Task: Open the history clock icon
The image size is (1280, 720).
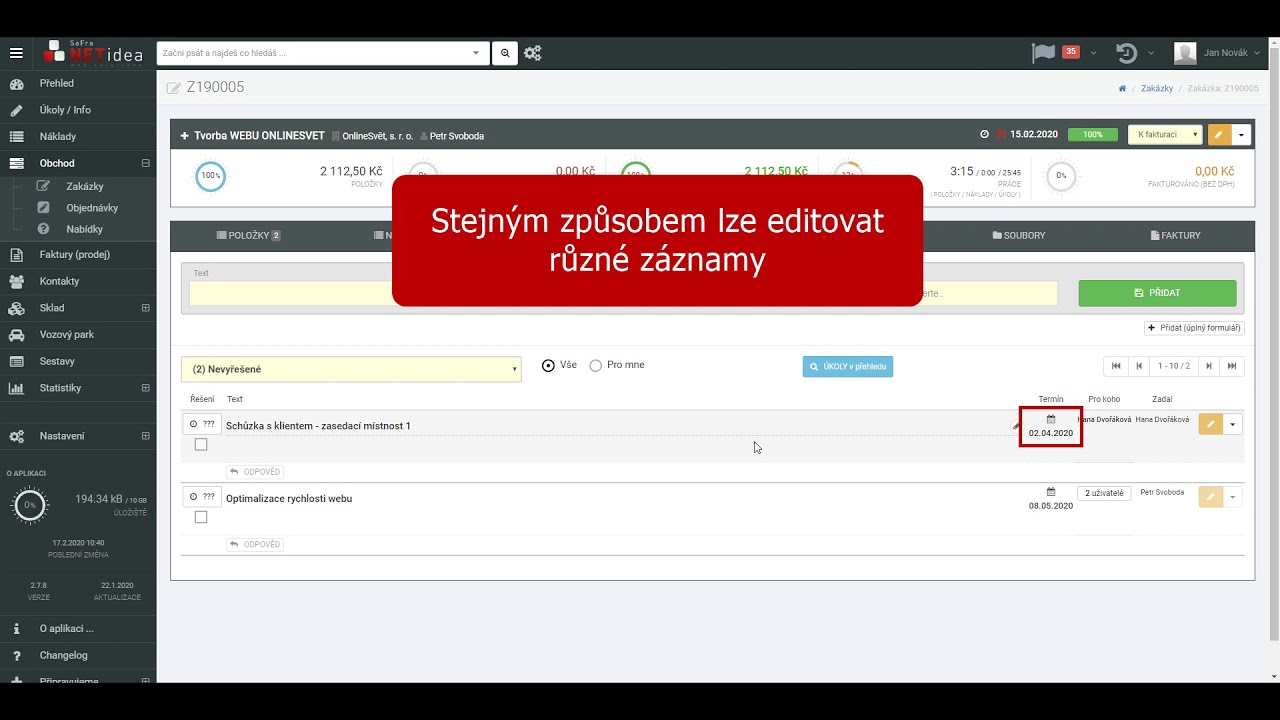Action: (1127, 53)
